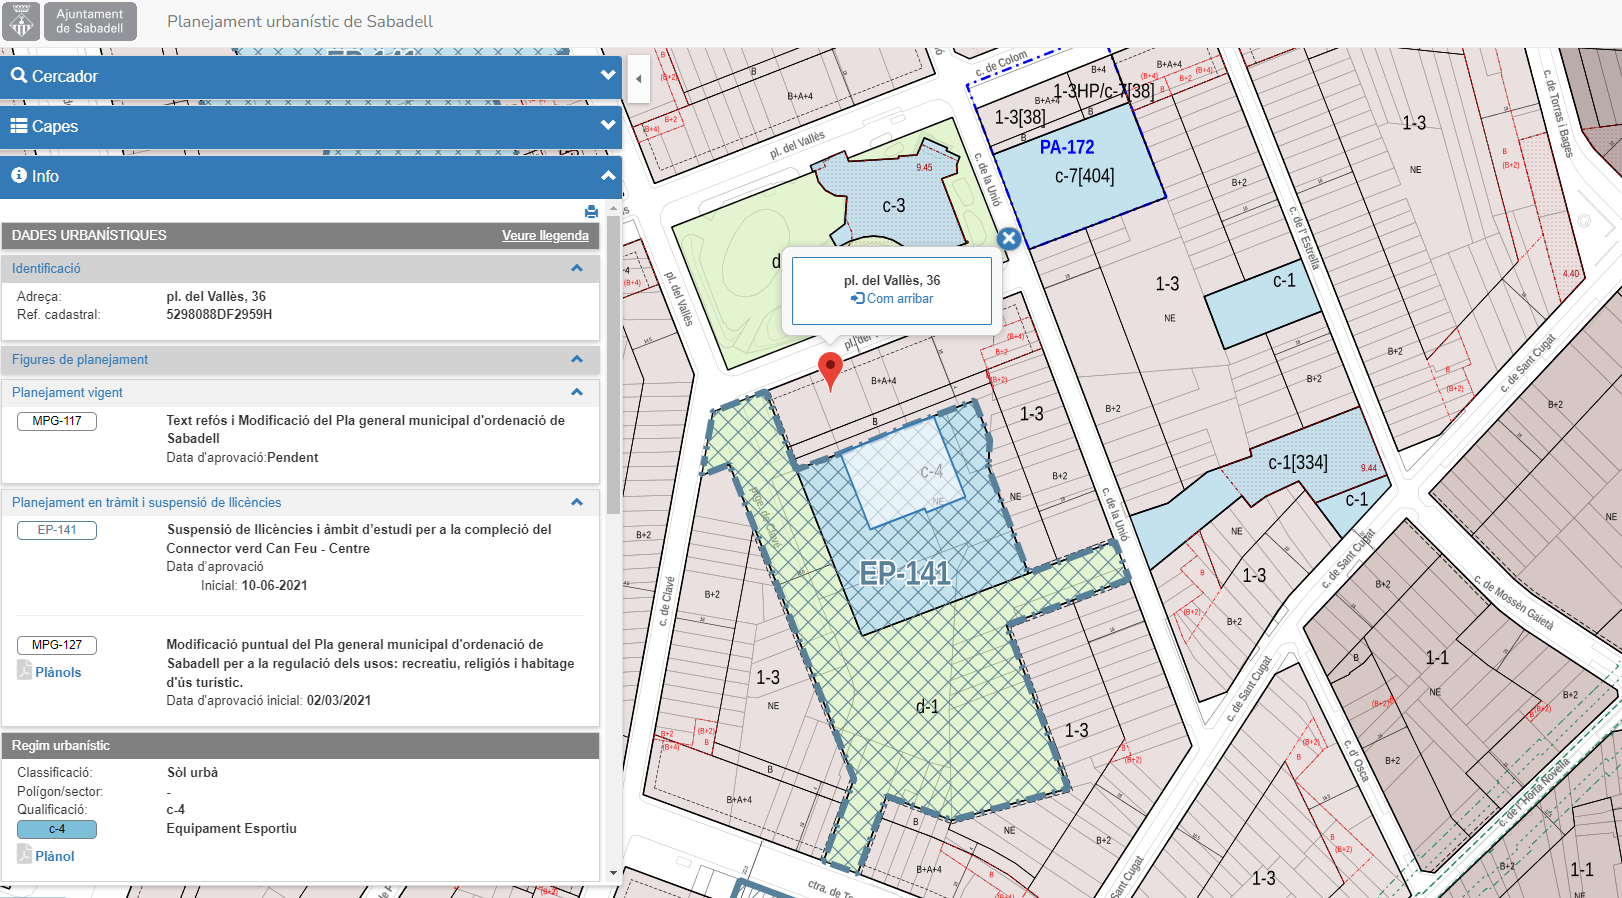Click the Ajuntament de Sabadell logo
This screenshot has width=1622, height=898.
coord(22,21)
